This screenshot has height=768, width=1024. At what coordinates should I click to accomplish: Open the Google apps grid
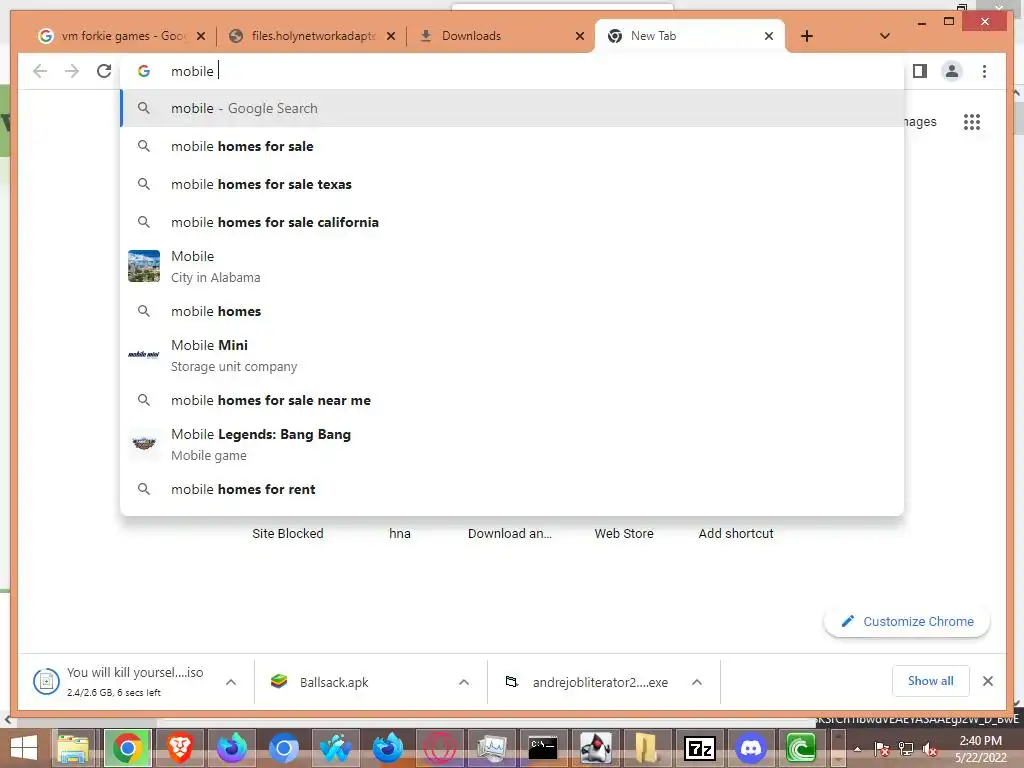point(972,121)
